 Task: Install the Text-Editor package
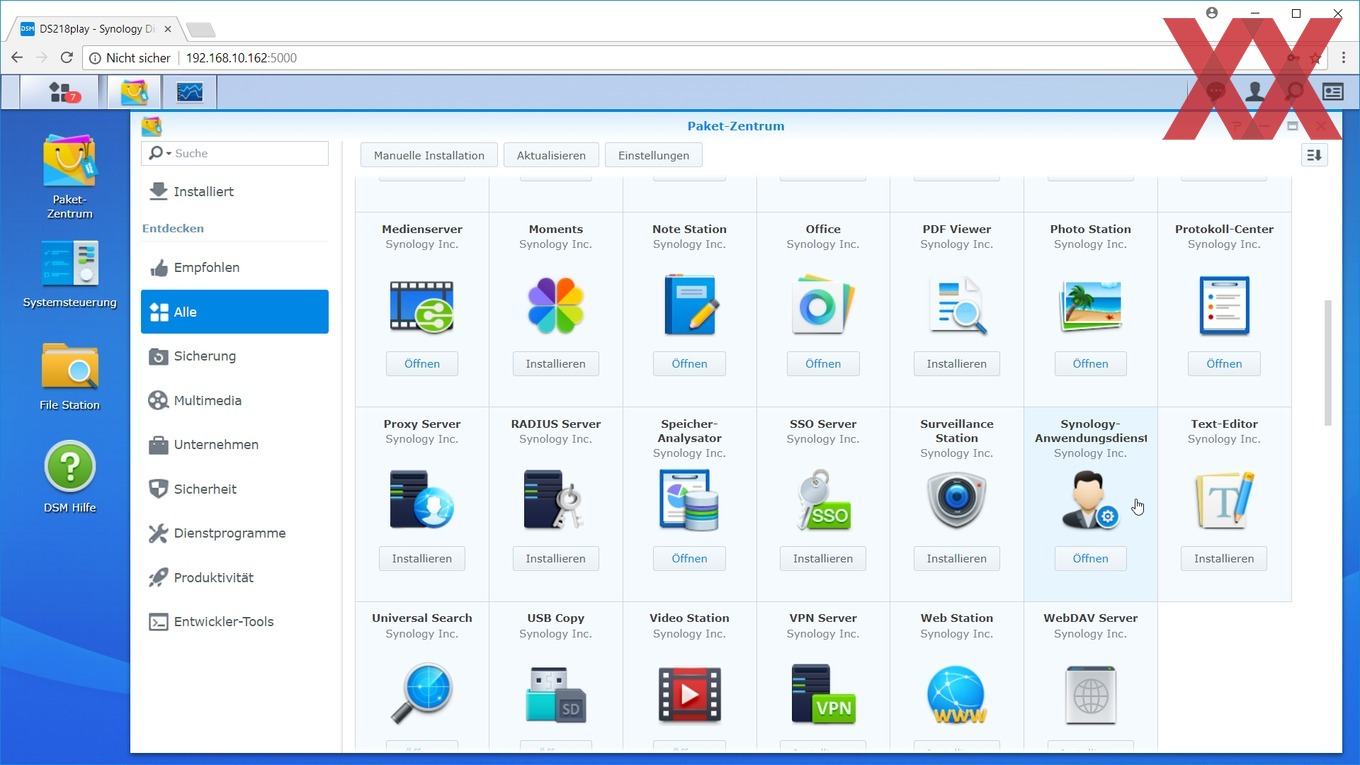(1224, 558)
